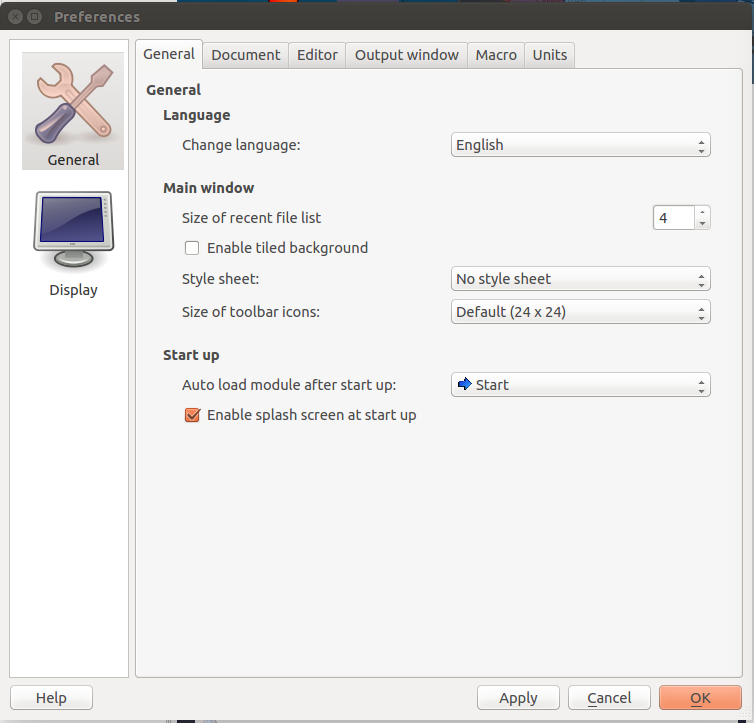Enable tiled background checkbox

coord(192,248)
